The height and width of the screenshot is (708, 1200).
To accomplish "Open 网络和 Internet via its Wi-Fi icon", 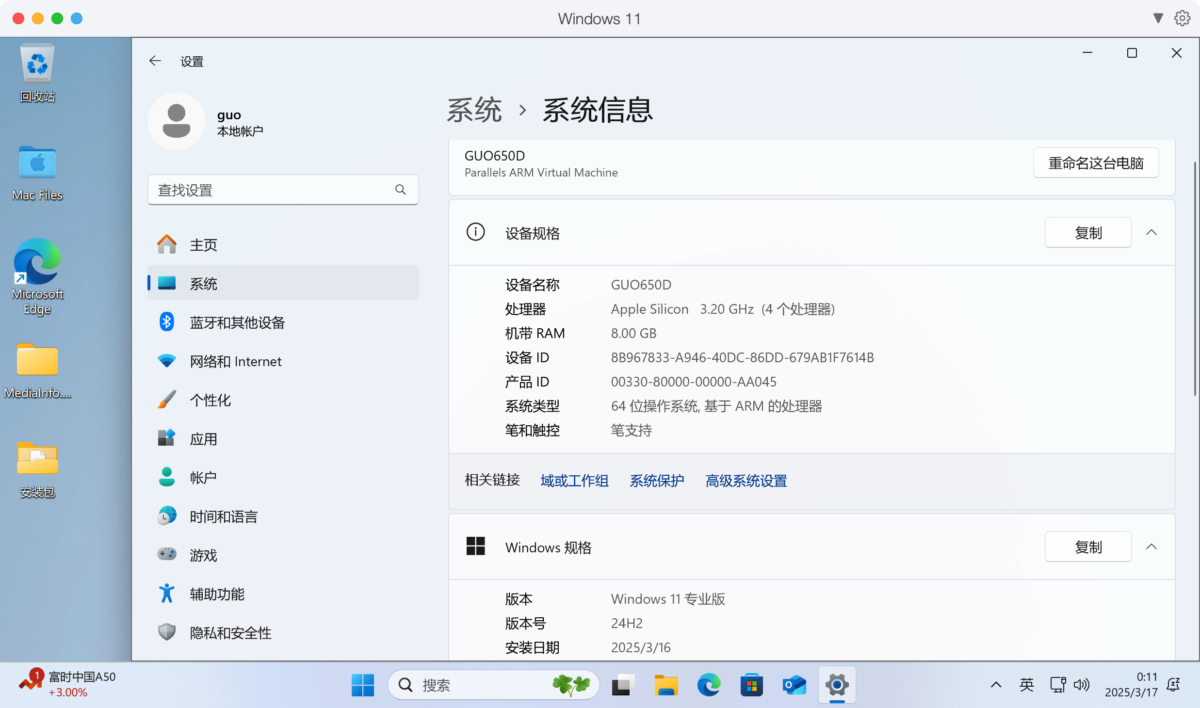I will click(x=167, y=361).
